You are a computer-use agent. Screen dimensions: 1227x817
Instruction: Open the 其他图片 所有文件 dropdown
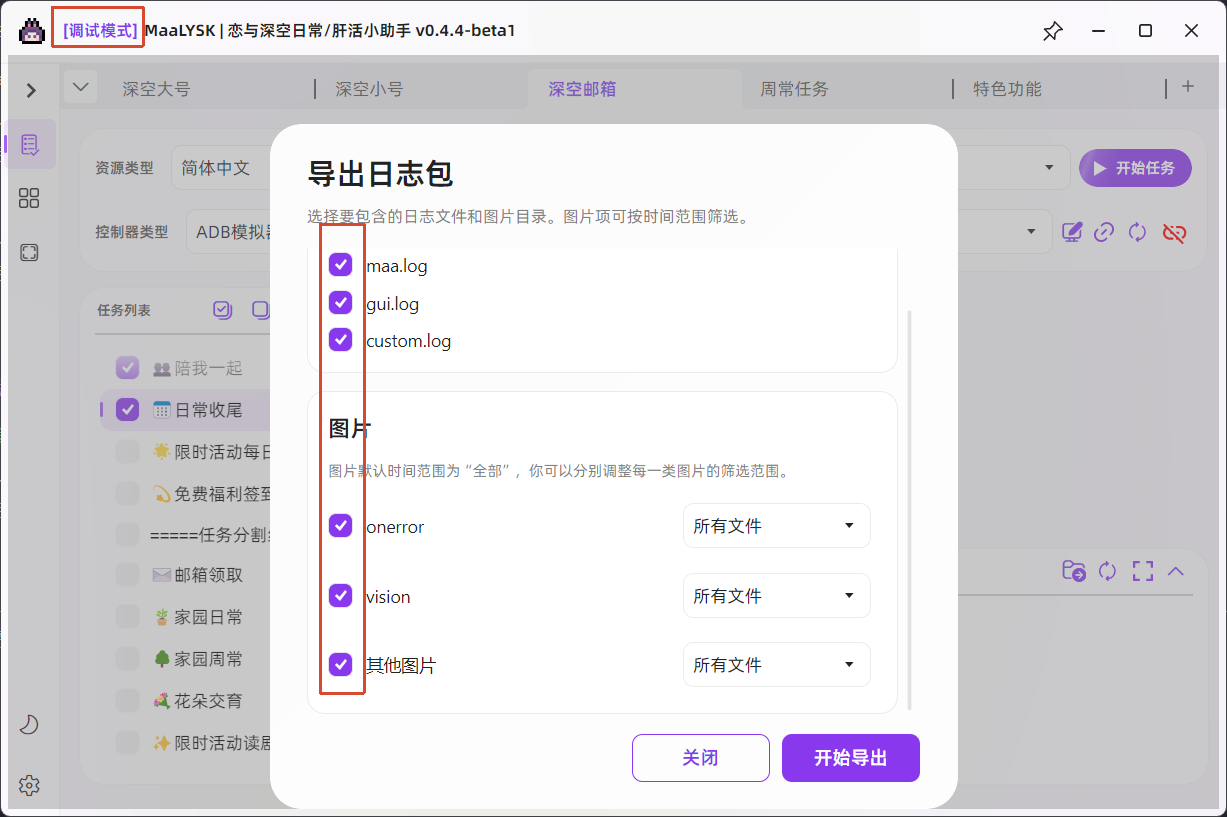click(776, 665)
